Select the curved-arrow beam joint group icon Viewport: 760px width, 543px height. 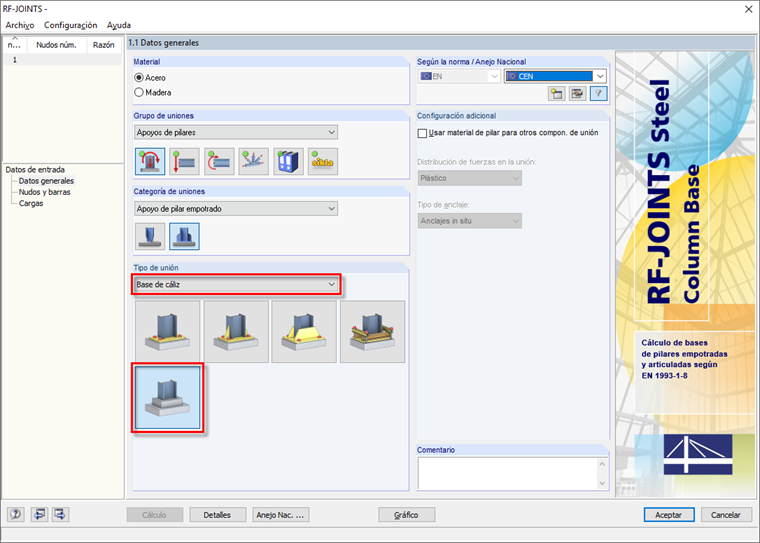coord(219,161)
